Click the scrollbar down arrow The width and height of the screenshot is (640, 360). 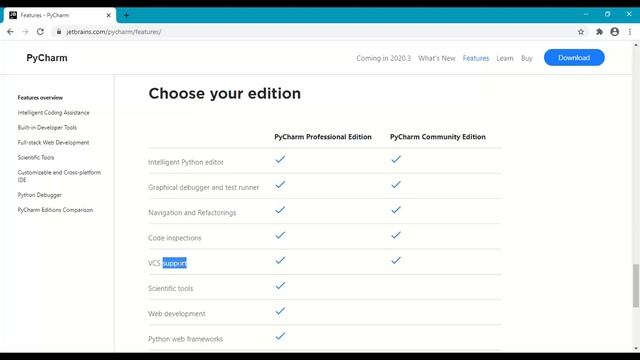click(636, 348)
